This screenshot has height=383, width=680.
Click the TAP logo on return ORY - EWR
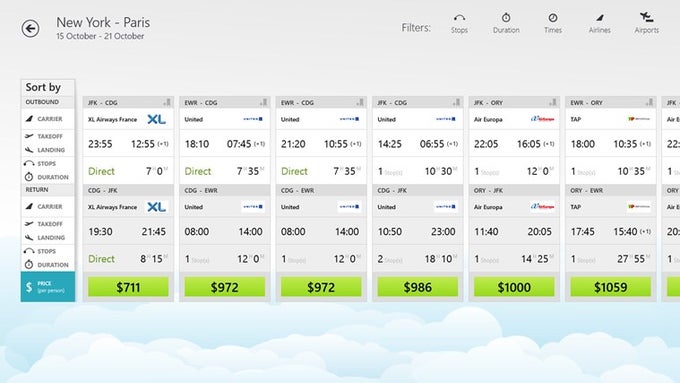coord(639,206)
